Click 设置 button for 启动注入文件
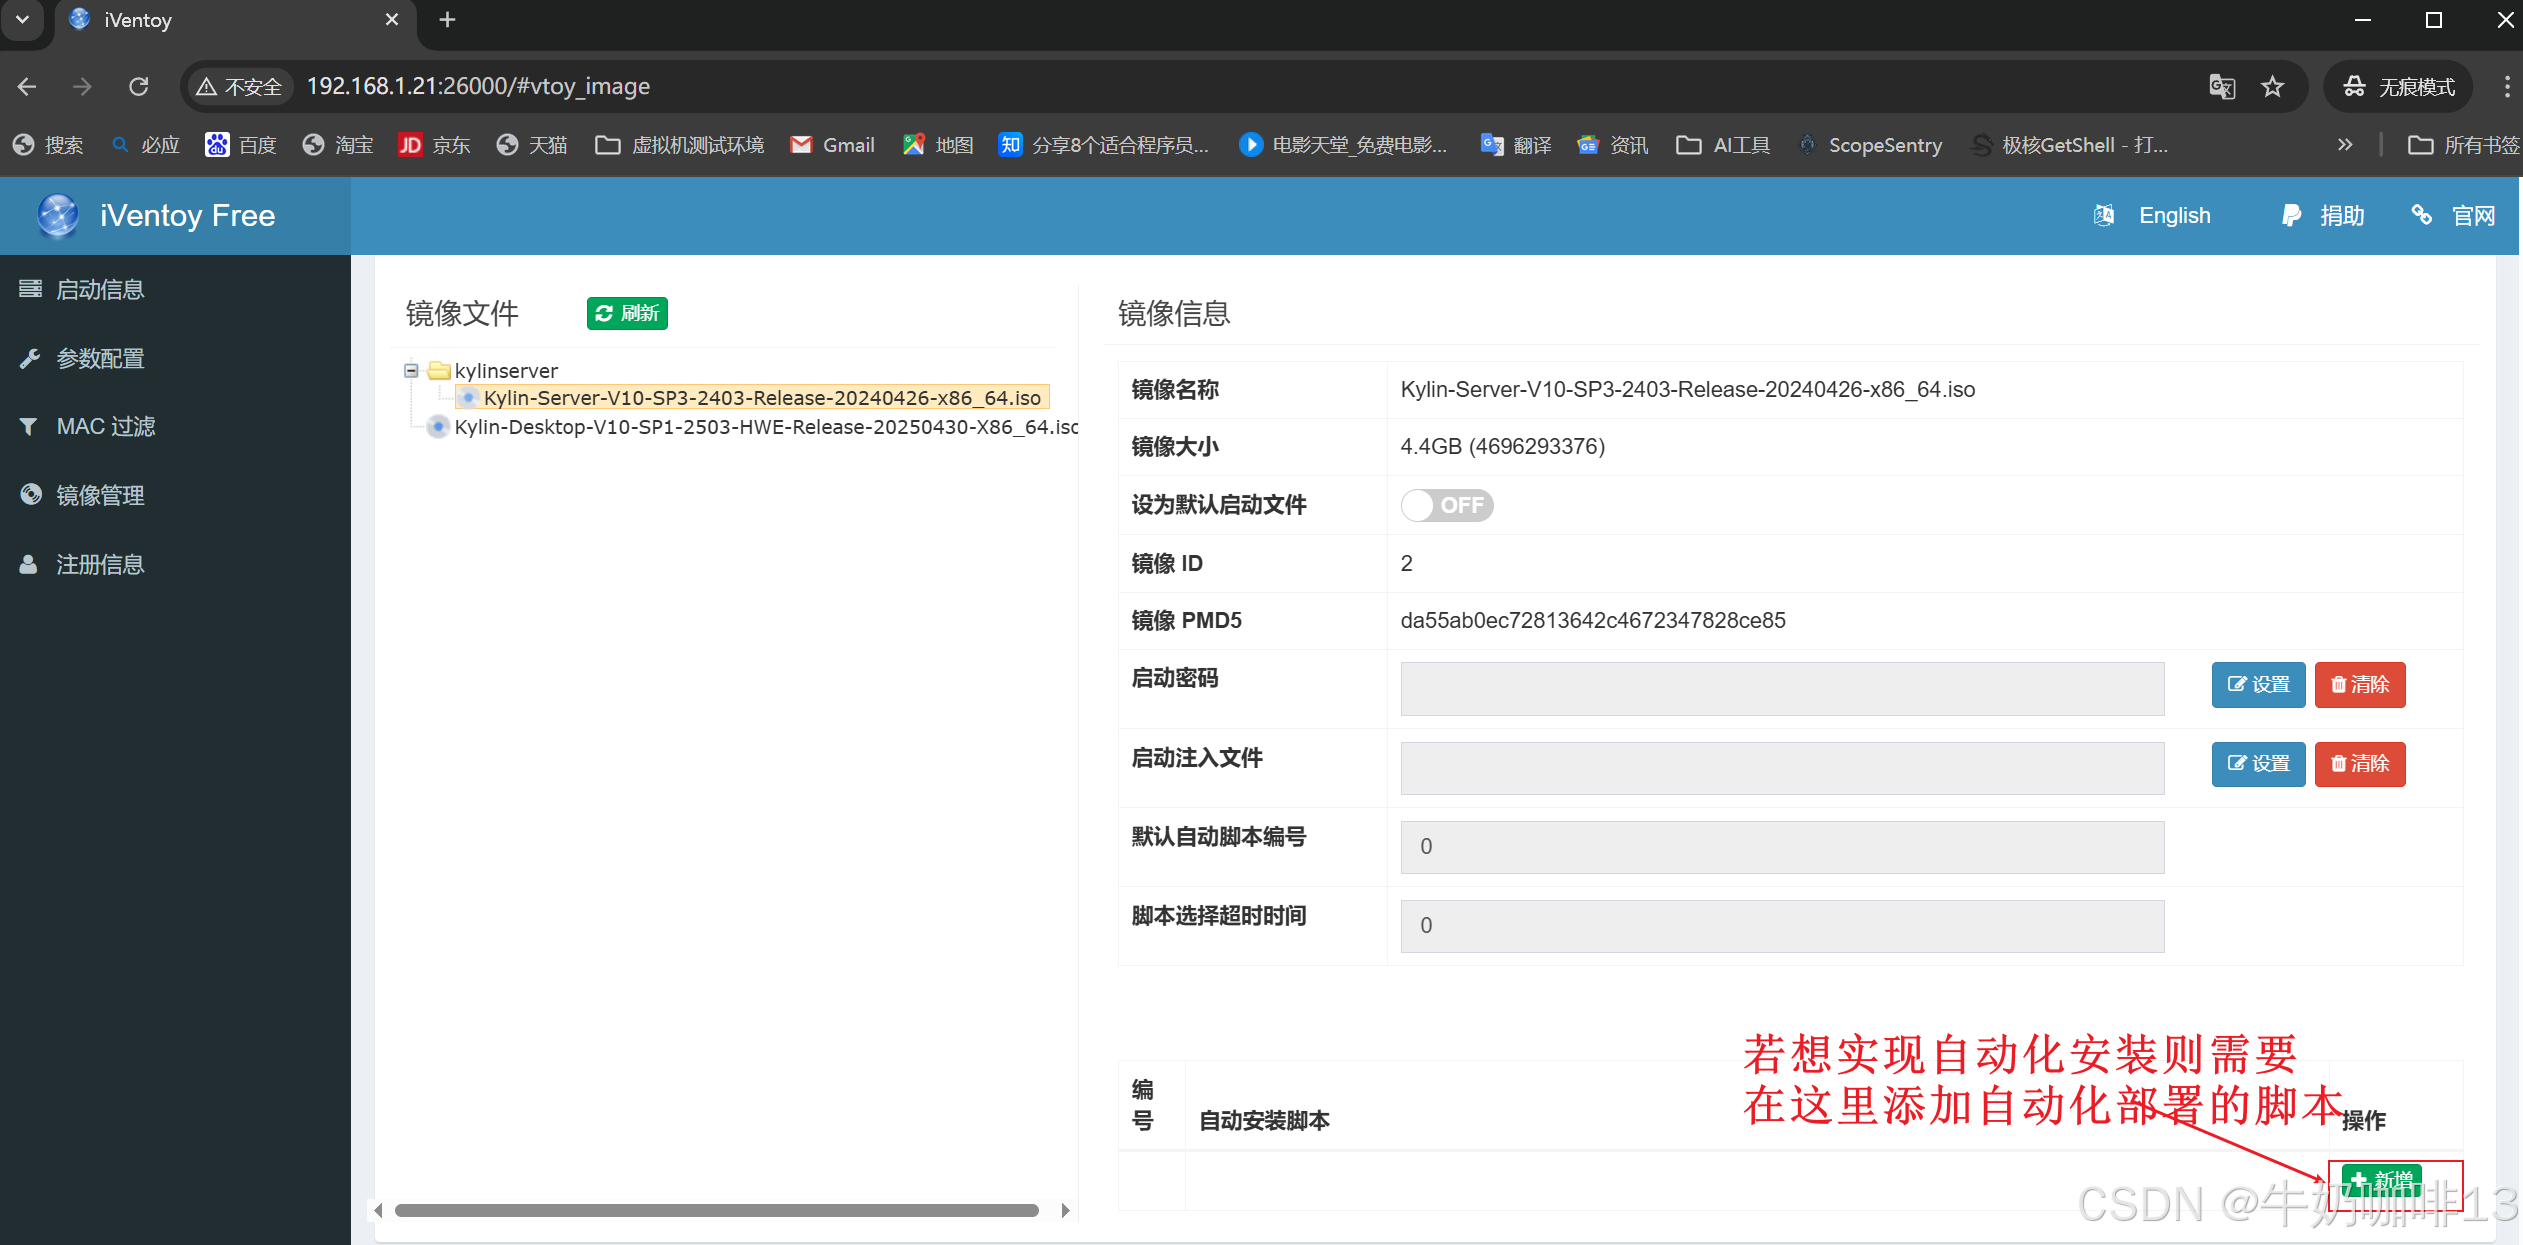Viewport: 2523px width, 1245px height. click(x=2257, y=764)
